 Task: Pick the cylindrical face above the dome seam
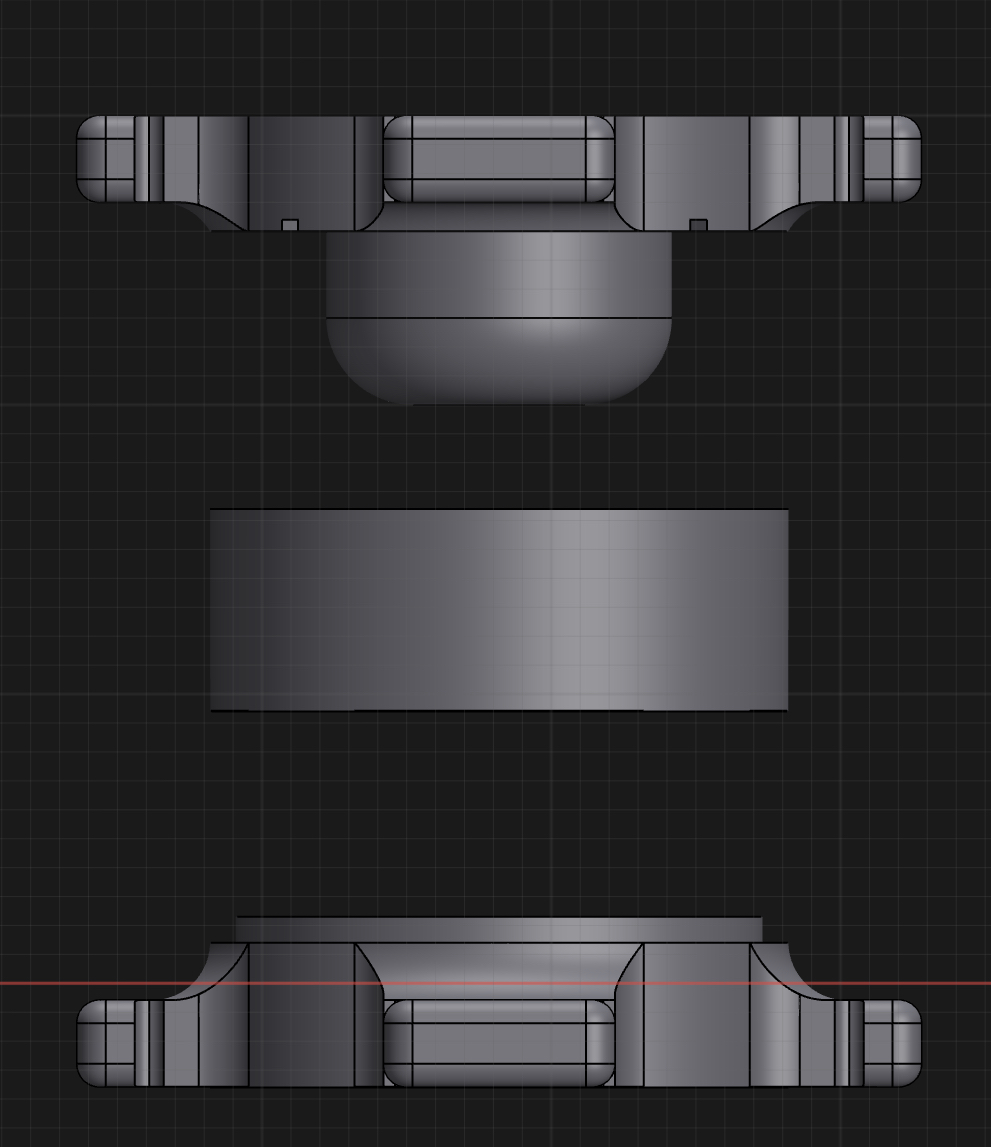point(499,275)
